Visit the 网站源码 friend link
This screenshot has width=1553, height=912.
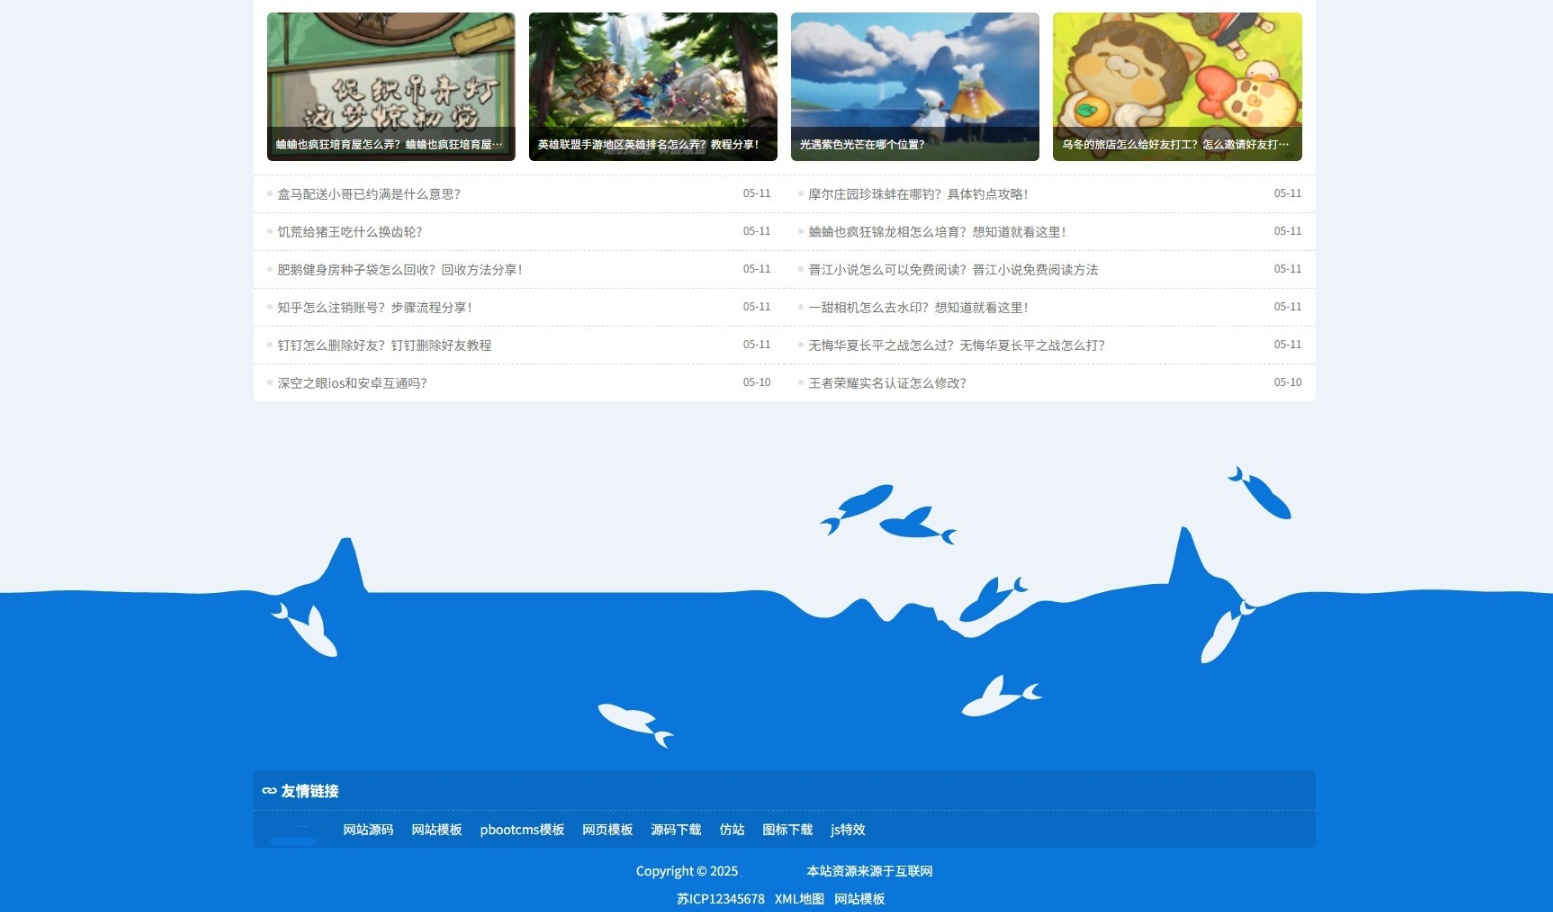pyautogui.click(x=368, y=830)
